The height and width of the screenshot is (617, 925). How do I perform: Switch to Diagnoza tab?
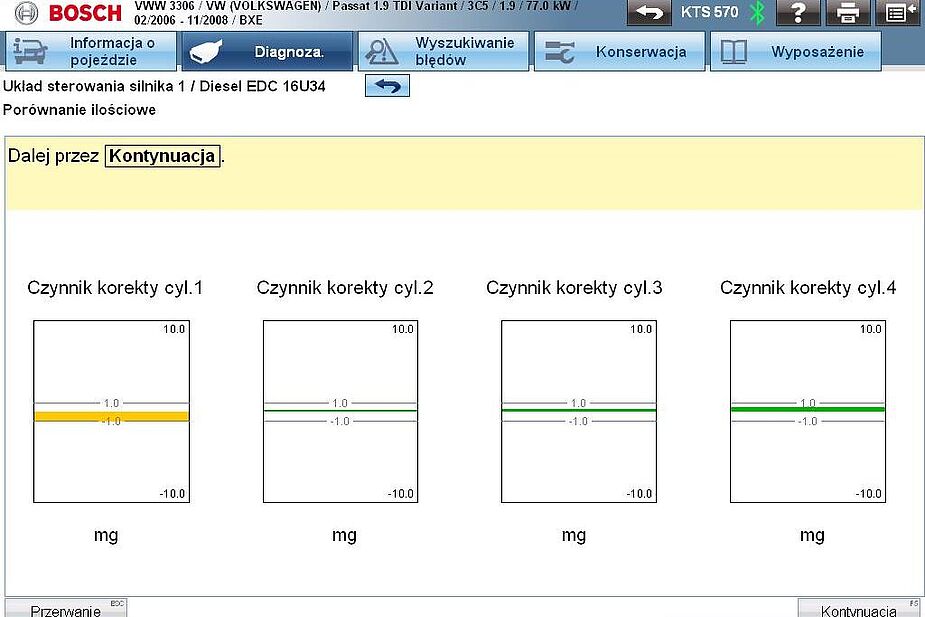point(267,51)
